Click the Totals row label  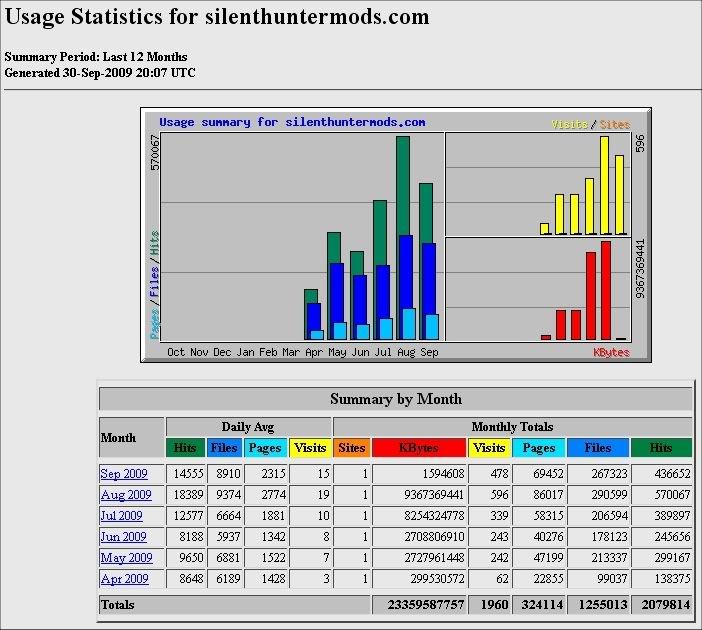click(x=117, y=605)
